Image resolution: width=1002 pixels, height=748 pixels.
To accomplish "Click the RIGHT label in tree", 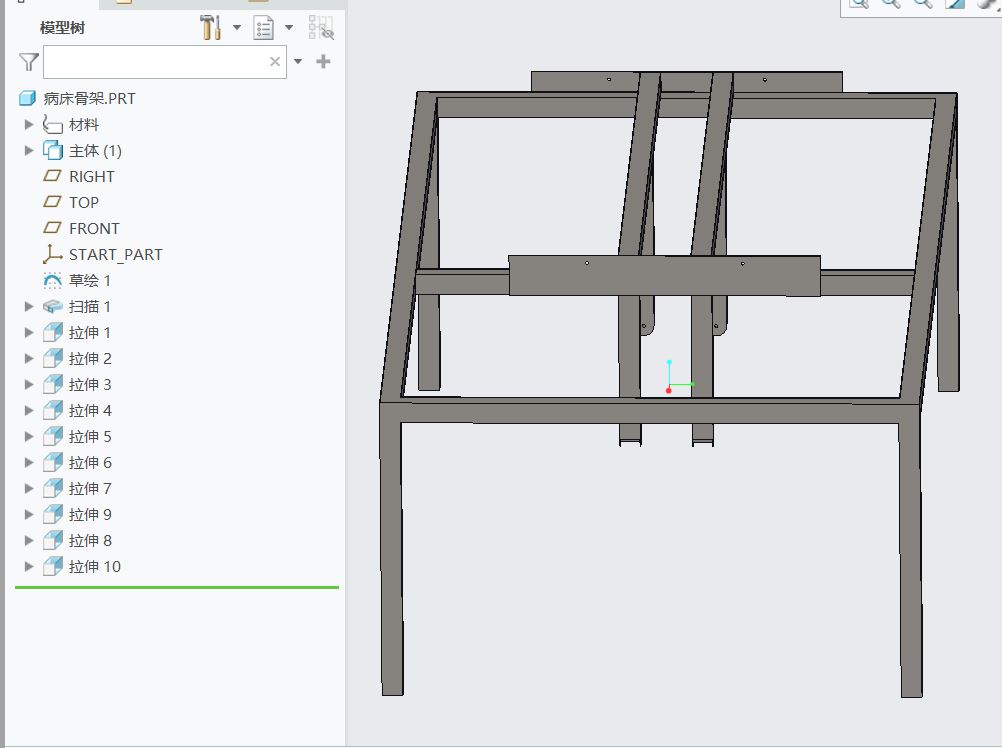I will pyautogui.click(x=92, y=176).
